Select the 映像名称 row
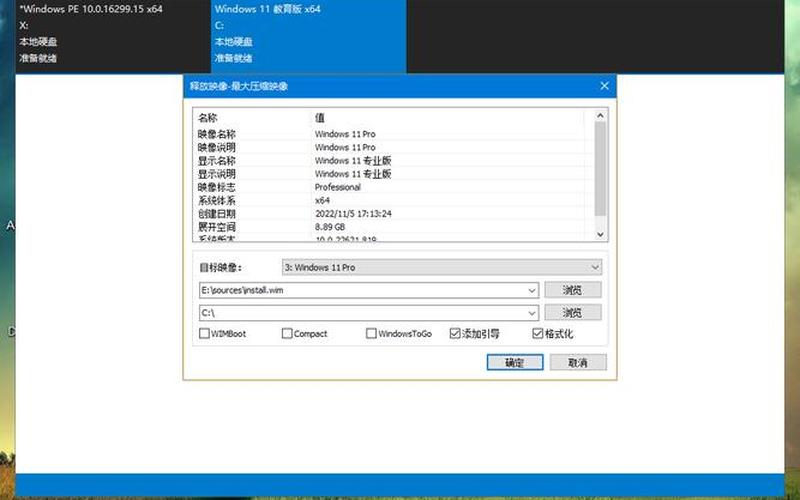 point(390,134)
